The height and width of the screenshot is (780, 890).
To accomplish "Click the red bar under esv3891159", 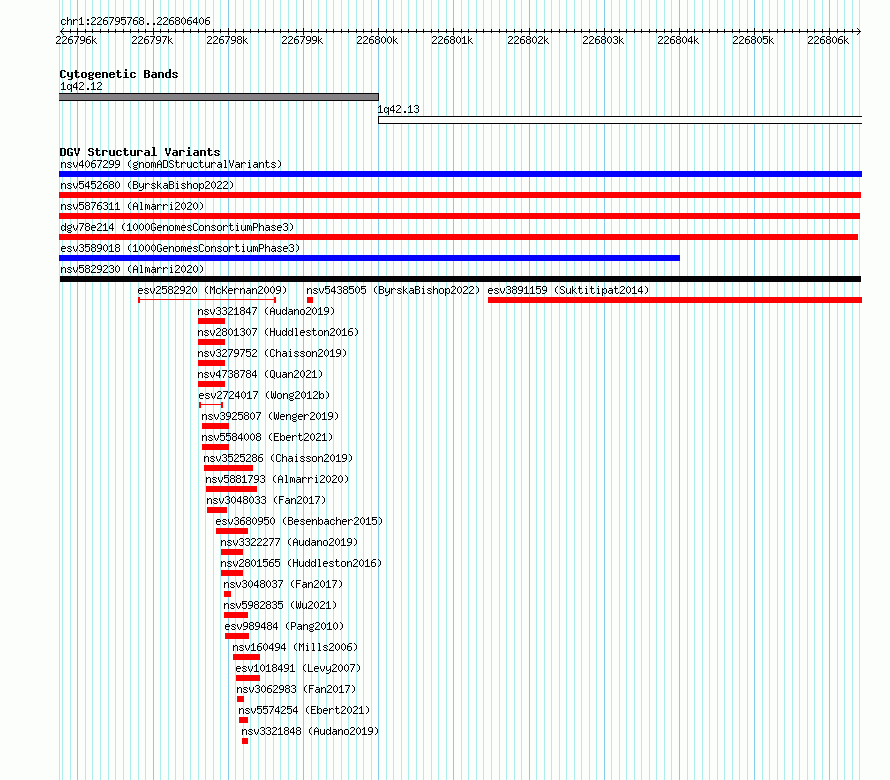I will point(675,300).
